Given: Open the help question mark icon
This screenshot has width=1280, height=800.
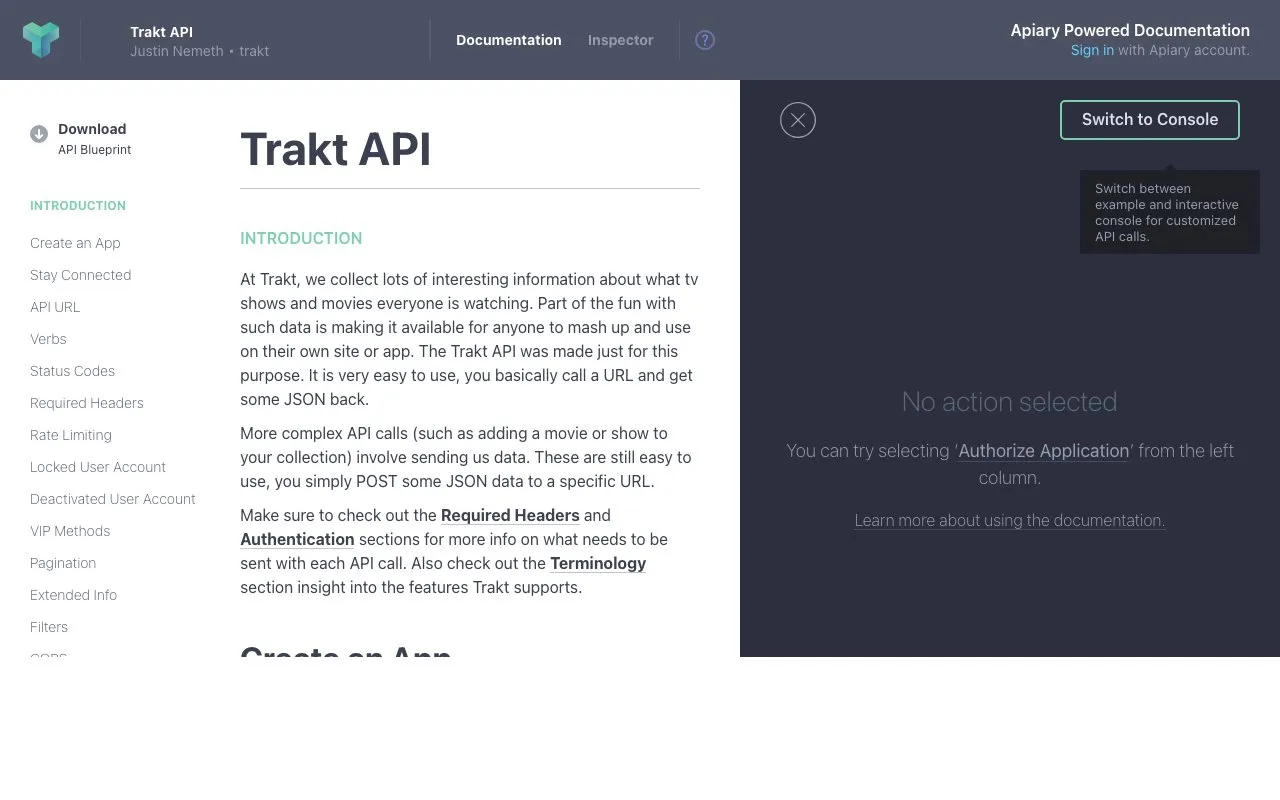Looking at the screenshot, I should (x=705, y=40).
